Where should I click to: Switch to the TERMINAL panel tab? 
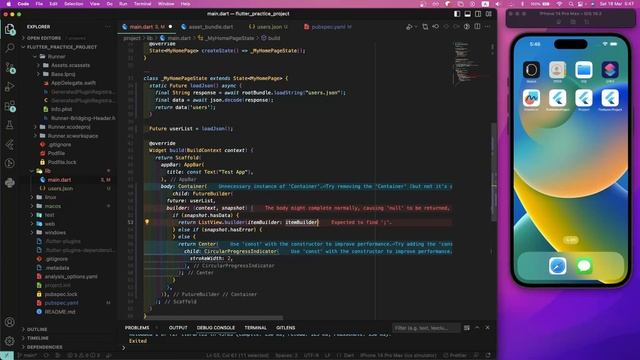255,328
